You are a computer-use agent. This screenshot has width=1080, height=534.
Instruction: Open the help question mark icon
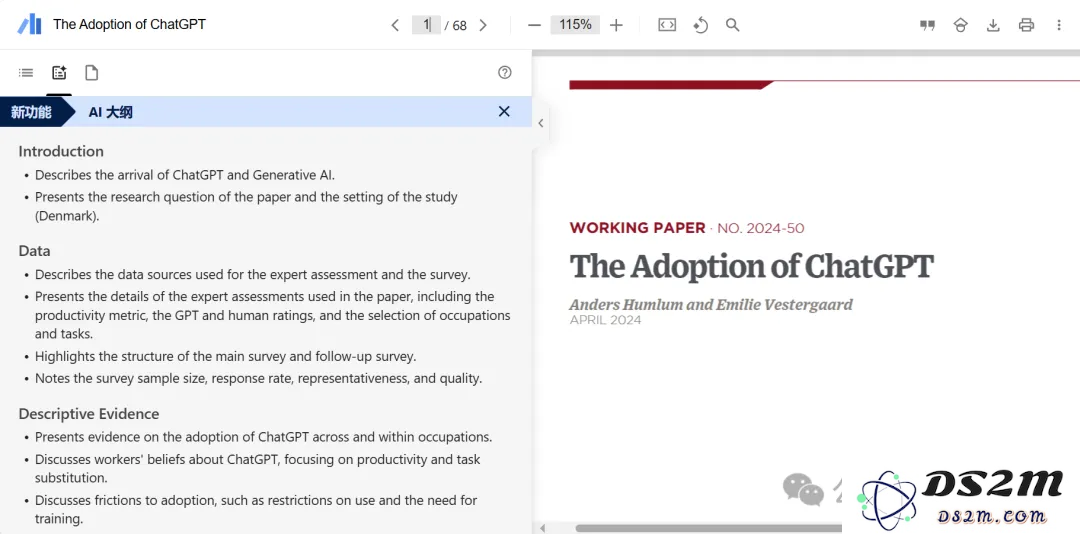[505, 72]
